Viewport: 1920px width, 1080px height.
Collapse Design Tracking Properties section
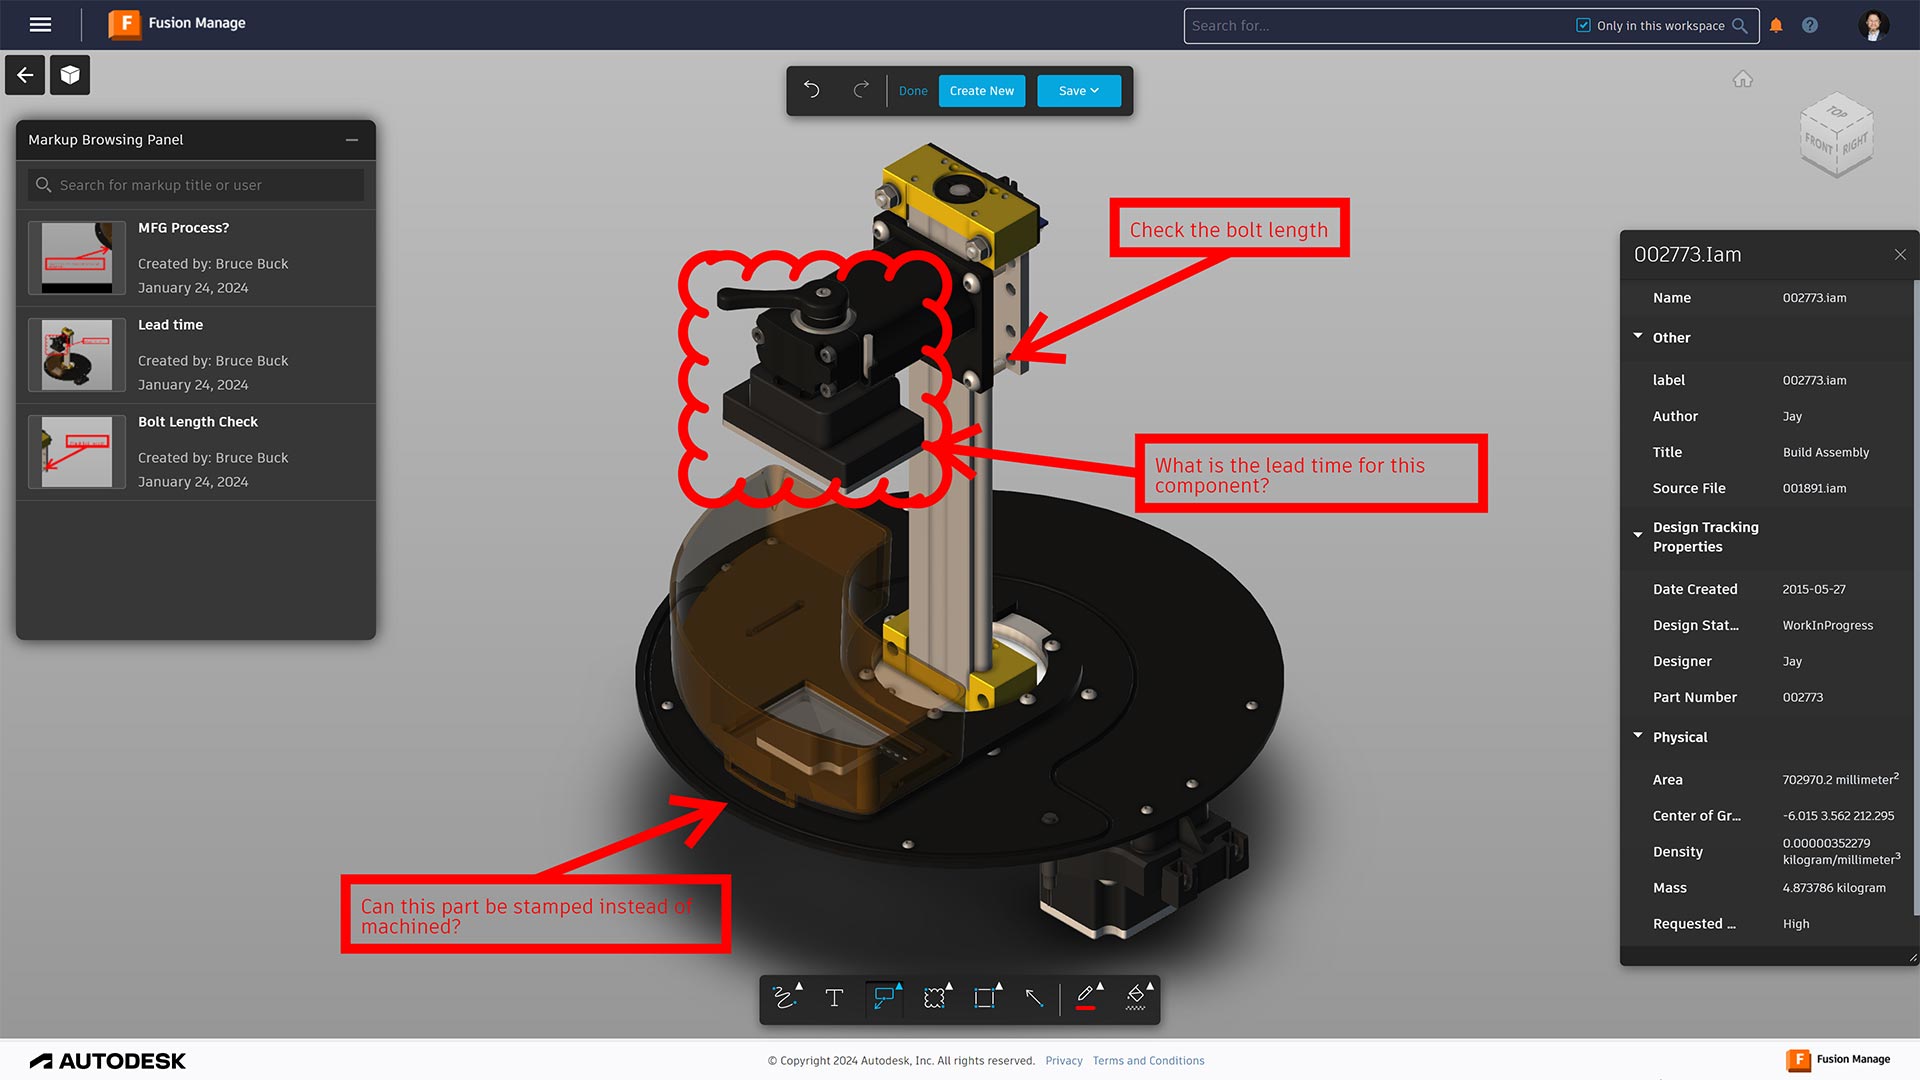point(1638,535)
